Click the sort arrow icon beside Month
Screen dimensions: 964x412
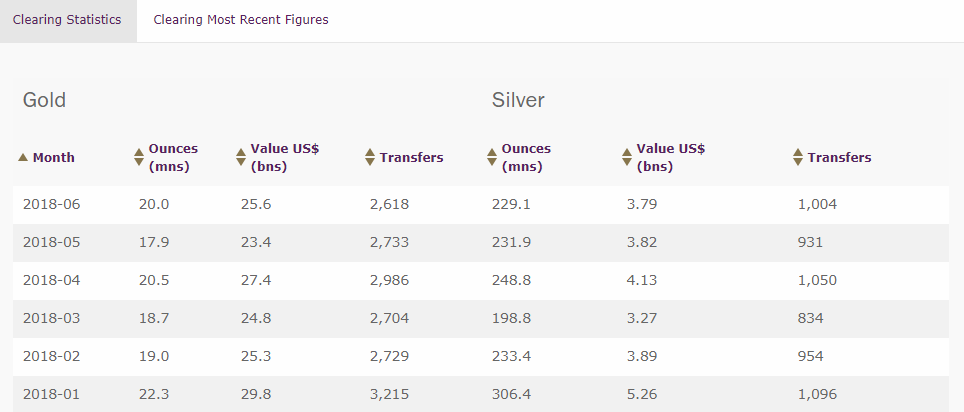click(23, 157)
